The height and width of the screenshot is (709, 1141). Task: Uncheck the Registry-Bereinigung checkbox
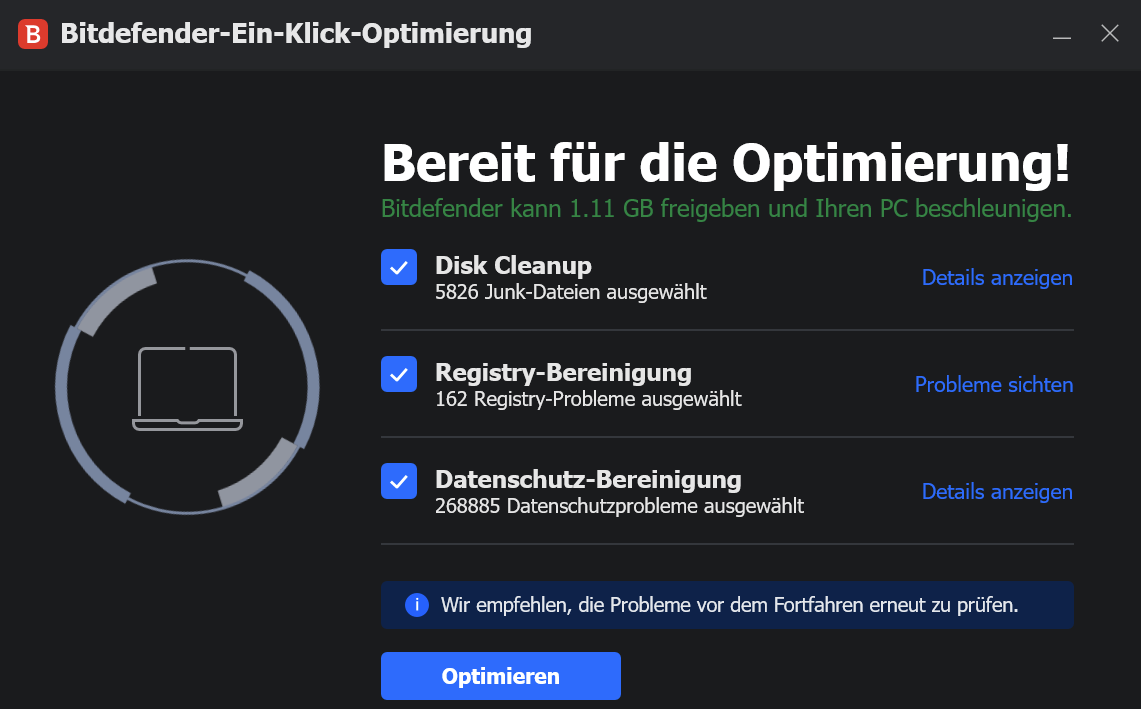tap(399, 374)
